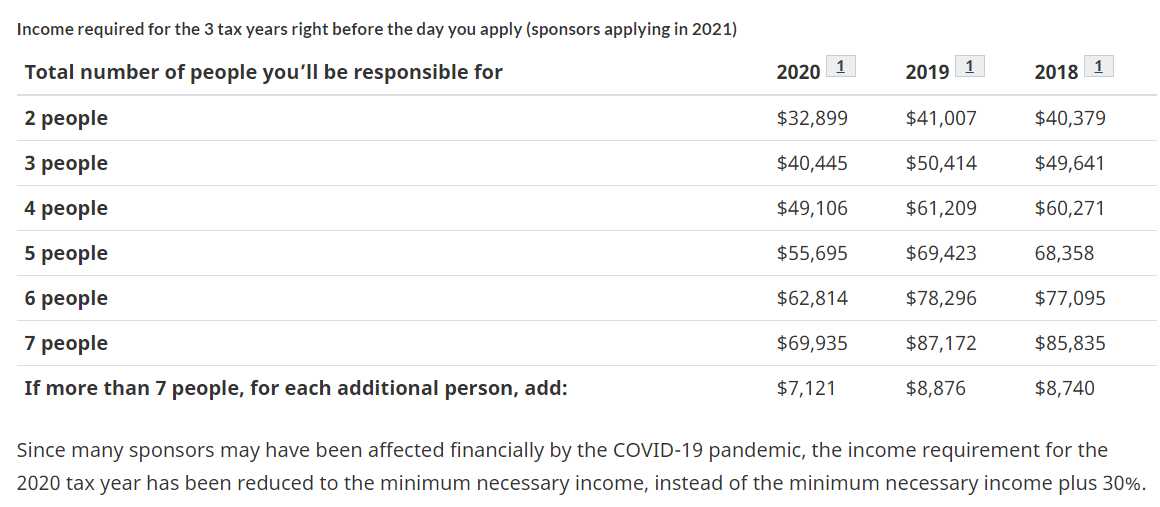1160x507 pixels.
Task: Click the COVID-19 pandemic note paragraph
Action: (x=580, y=466)
